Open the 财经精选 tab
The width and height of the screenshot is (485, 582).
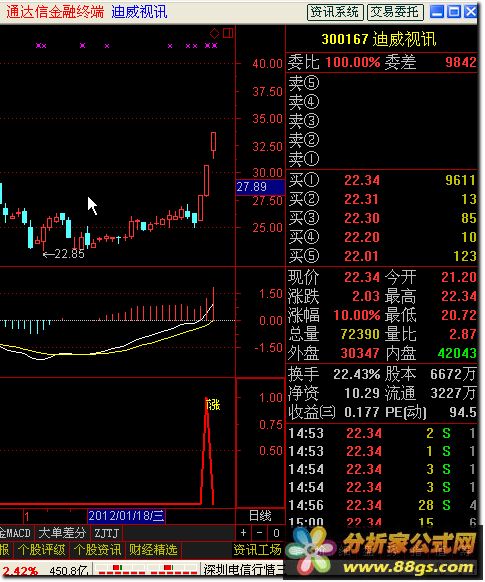(153, 550)
